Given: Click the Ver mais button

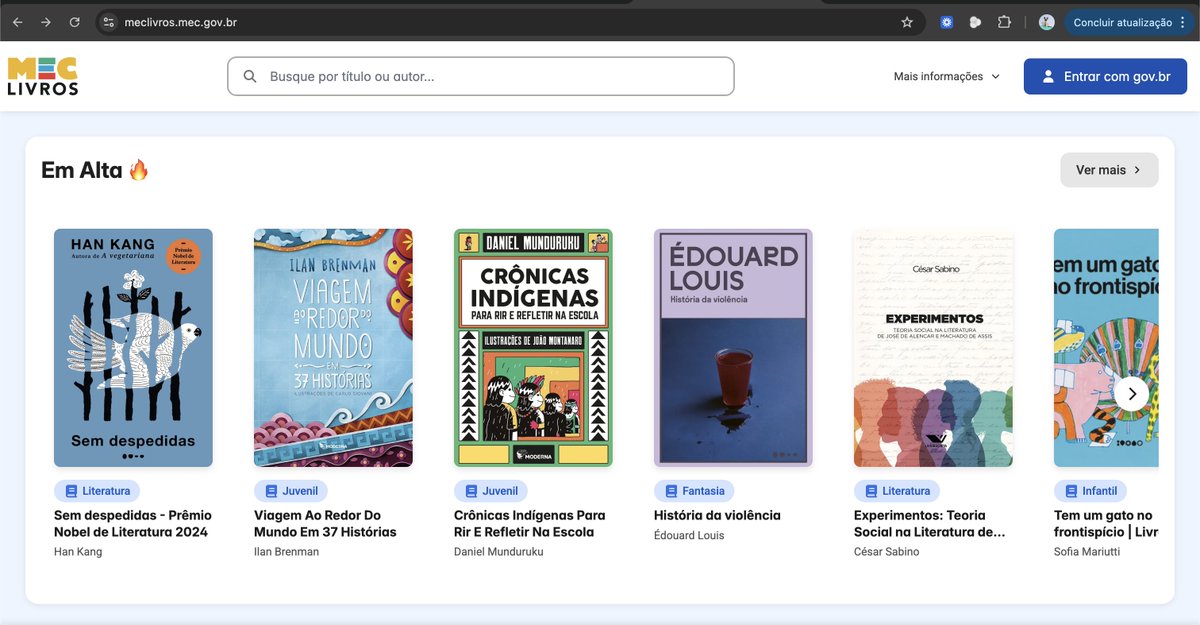Looking at the screenshot, I should pyautogui.click(x=1109, y=170).
